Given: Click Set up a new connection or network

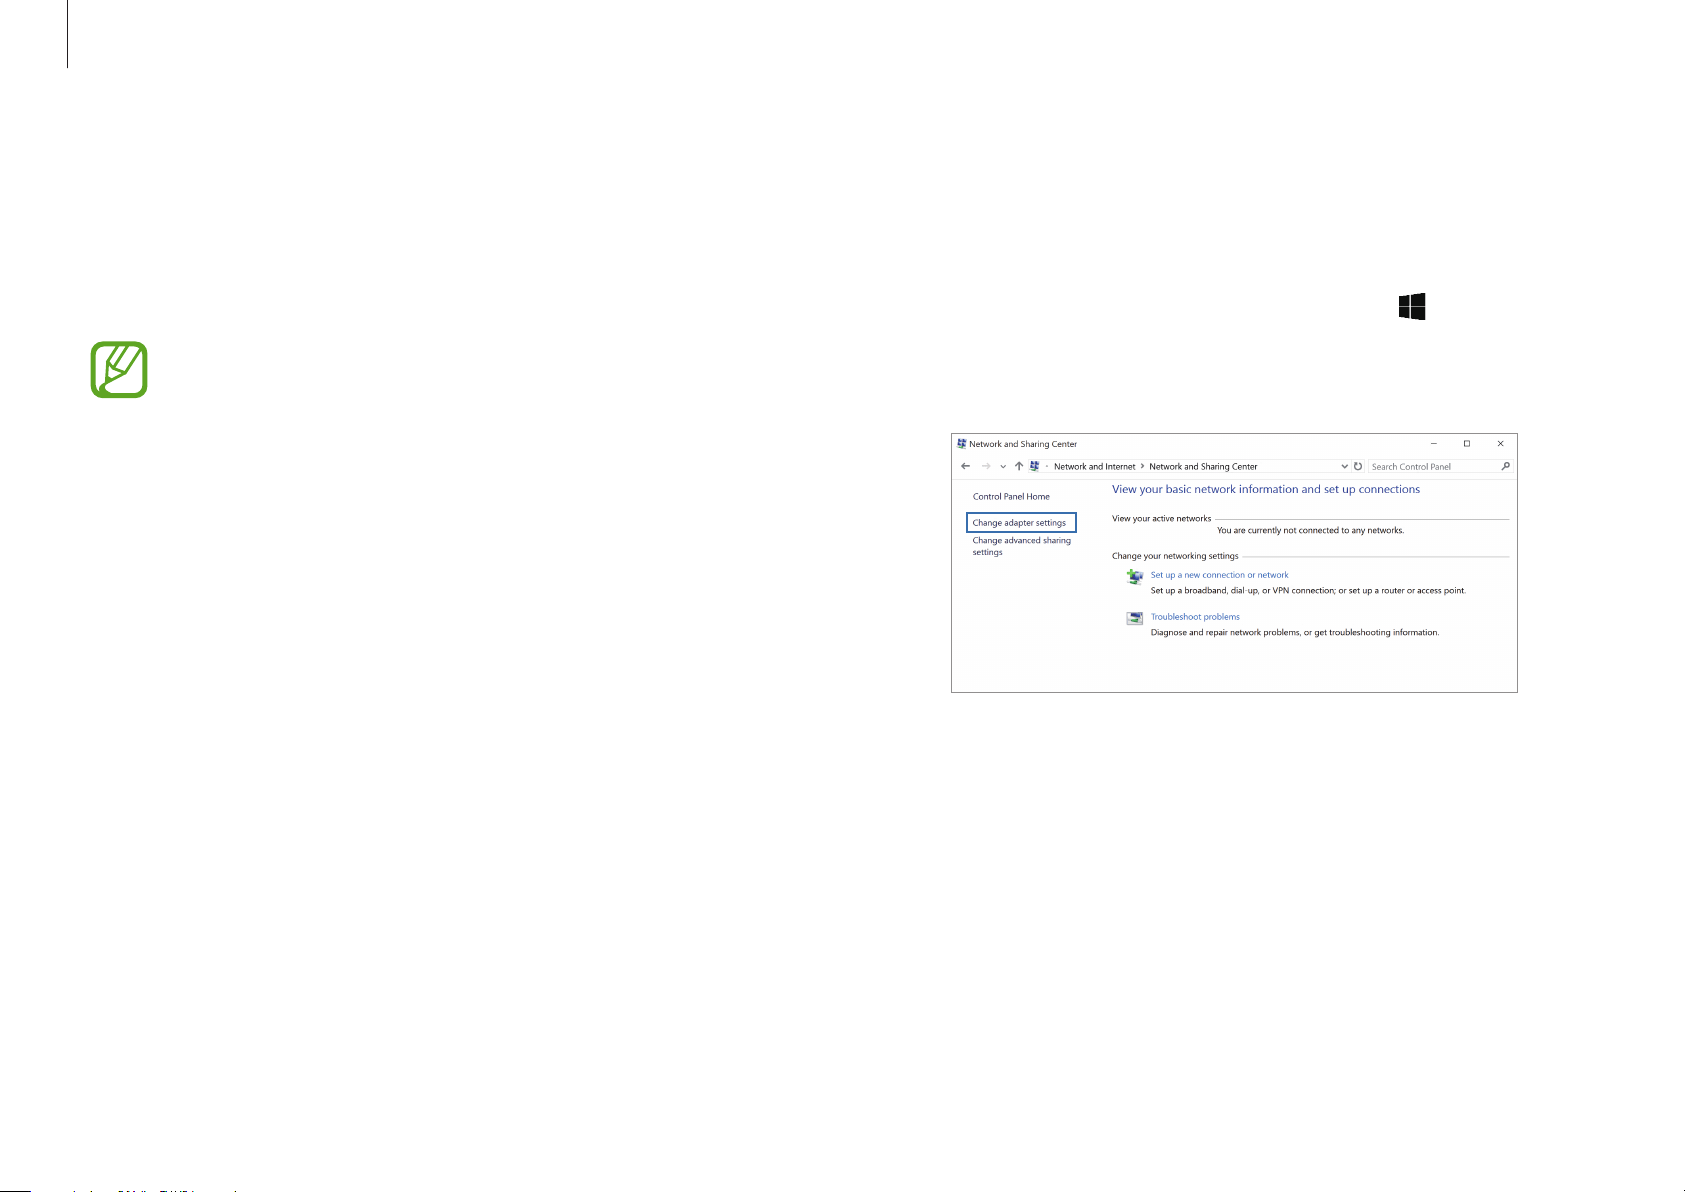Looking at the screenshot, I should tap(1219, 575).
